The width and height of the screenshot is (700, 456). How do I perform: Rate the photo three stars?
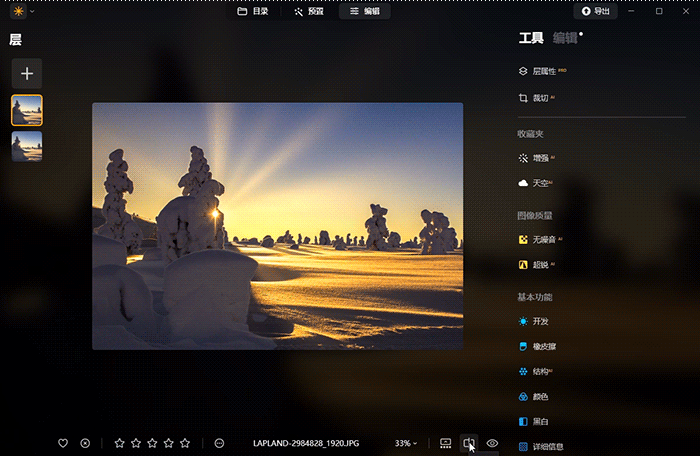152,443
